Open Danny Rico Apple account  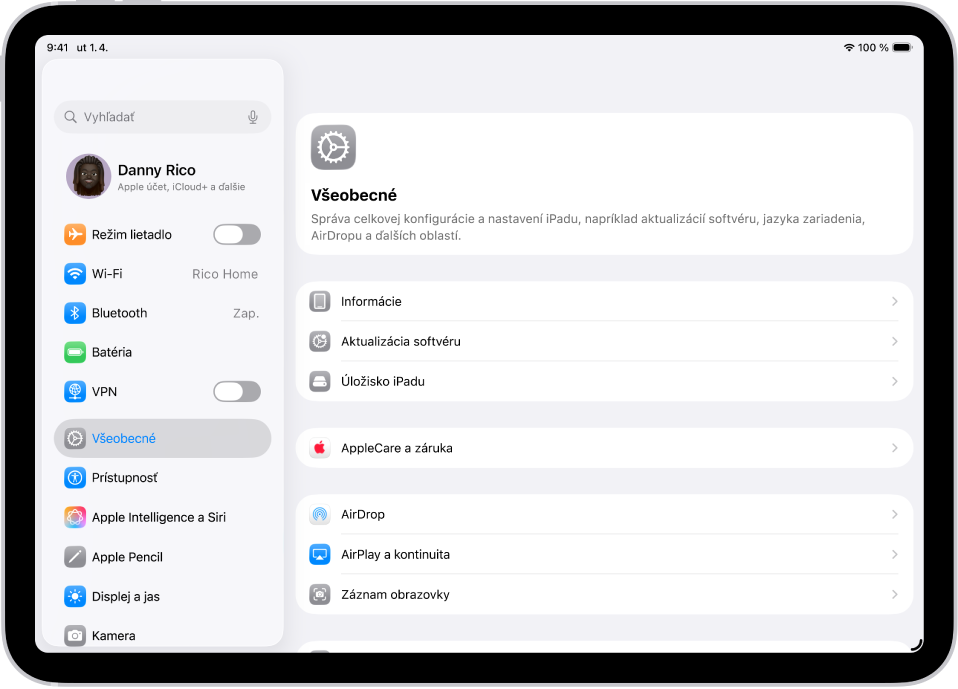click(x=163, y=177)
